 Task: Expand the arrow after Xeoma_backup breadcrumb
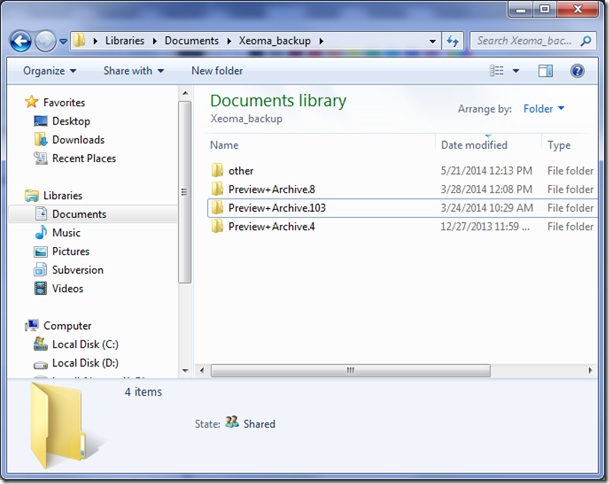click(321, 41)
